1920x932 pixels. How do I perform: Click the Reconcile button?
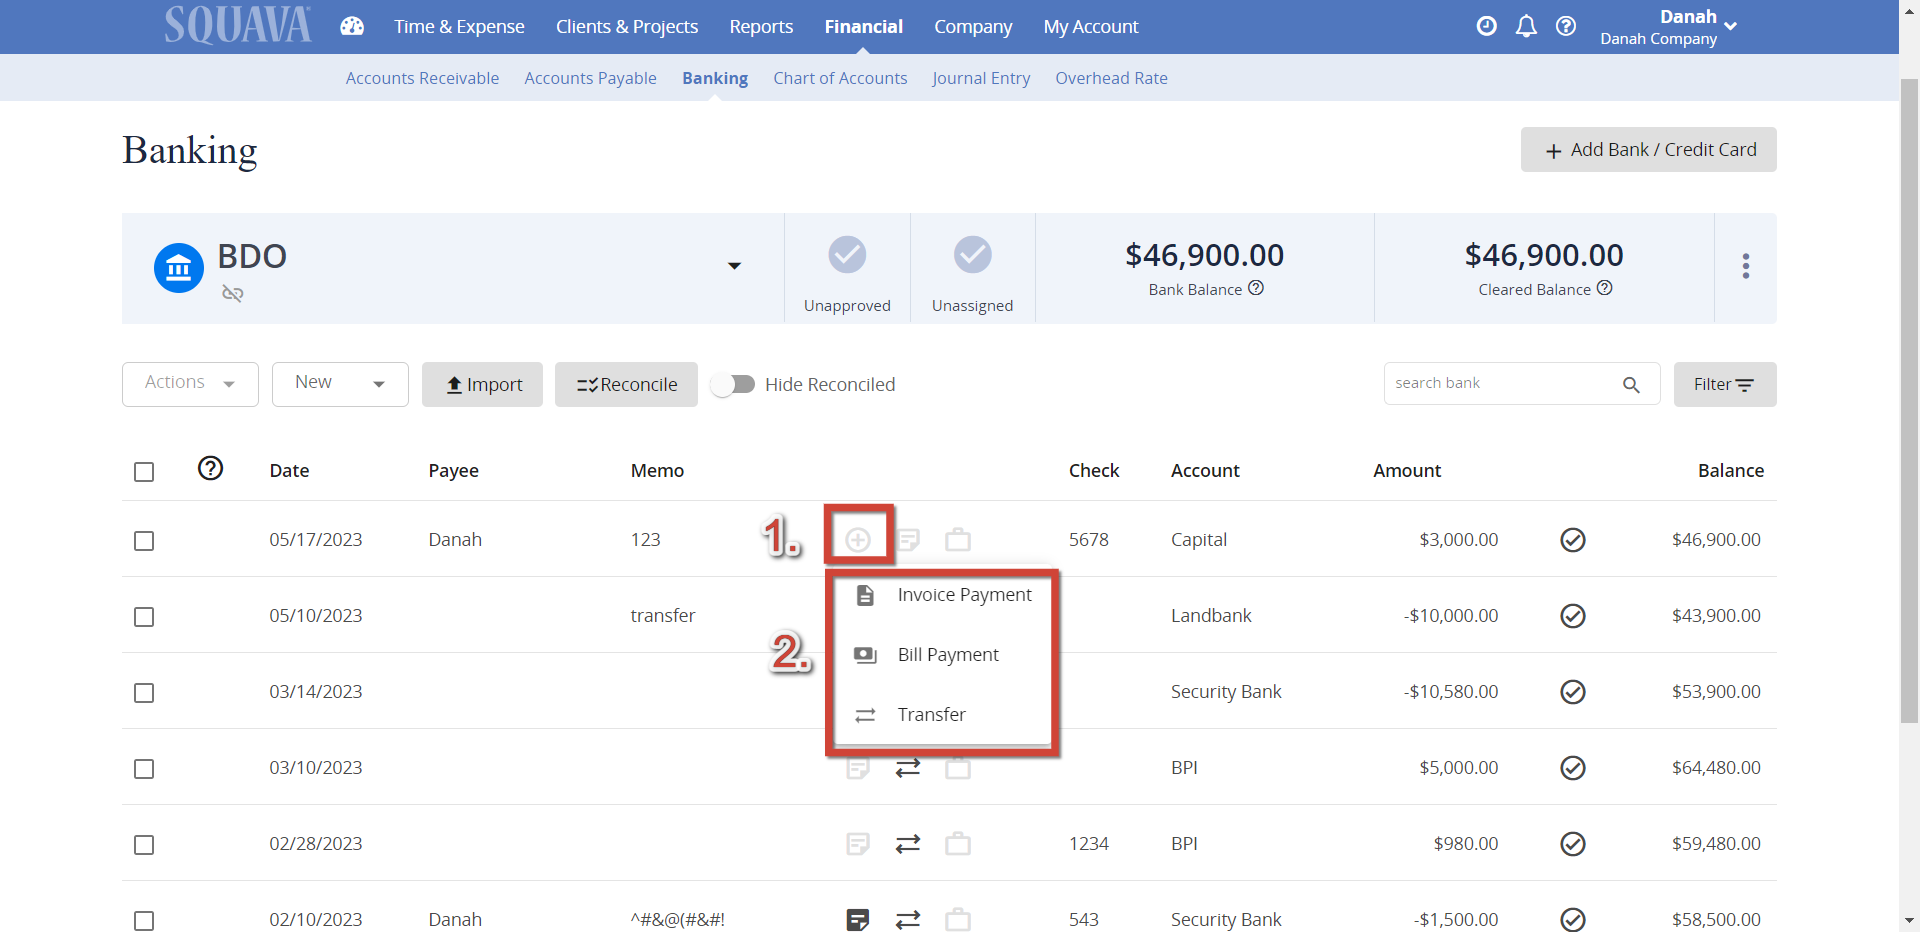(625, 384)
